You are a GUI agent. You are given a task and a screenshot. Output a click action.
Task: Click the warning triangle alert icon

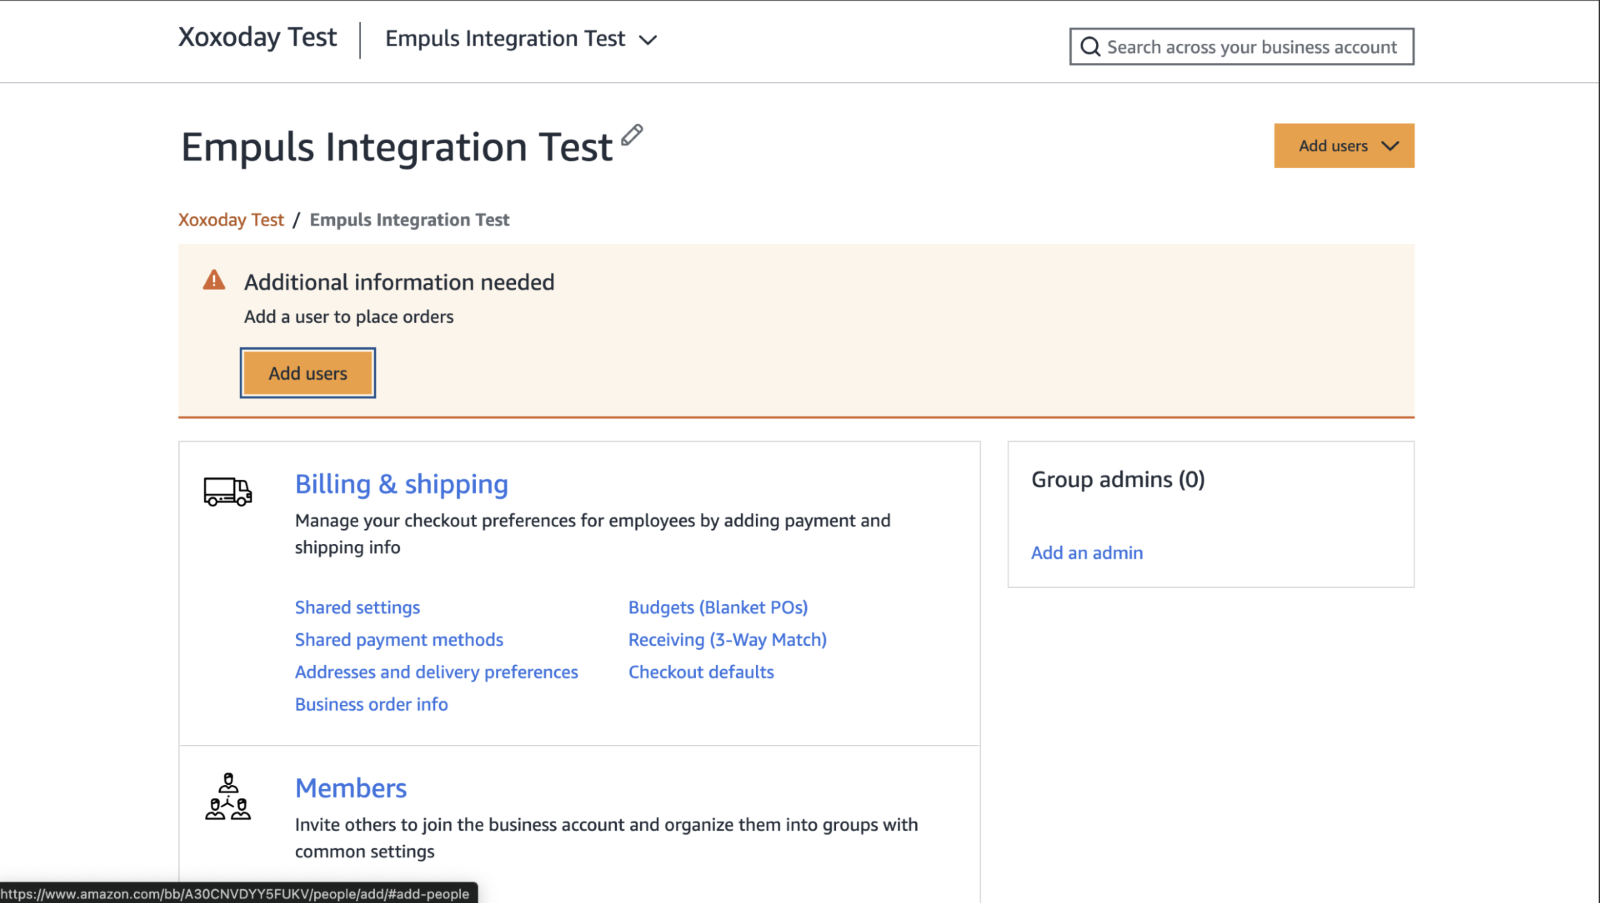tap(214, 280)
